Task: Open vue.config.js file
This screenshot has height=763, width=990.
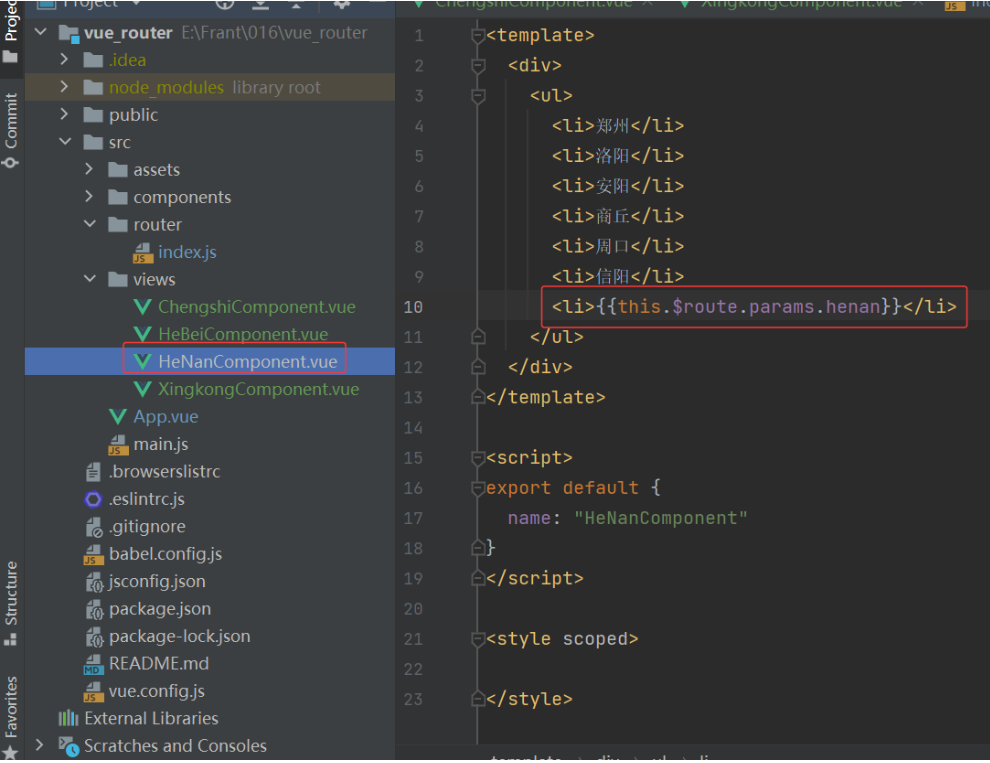Action: point(157,691)
